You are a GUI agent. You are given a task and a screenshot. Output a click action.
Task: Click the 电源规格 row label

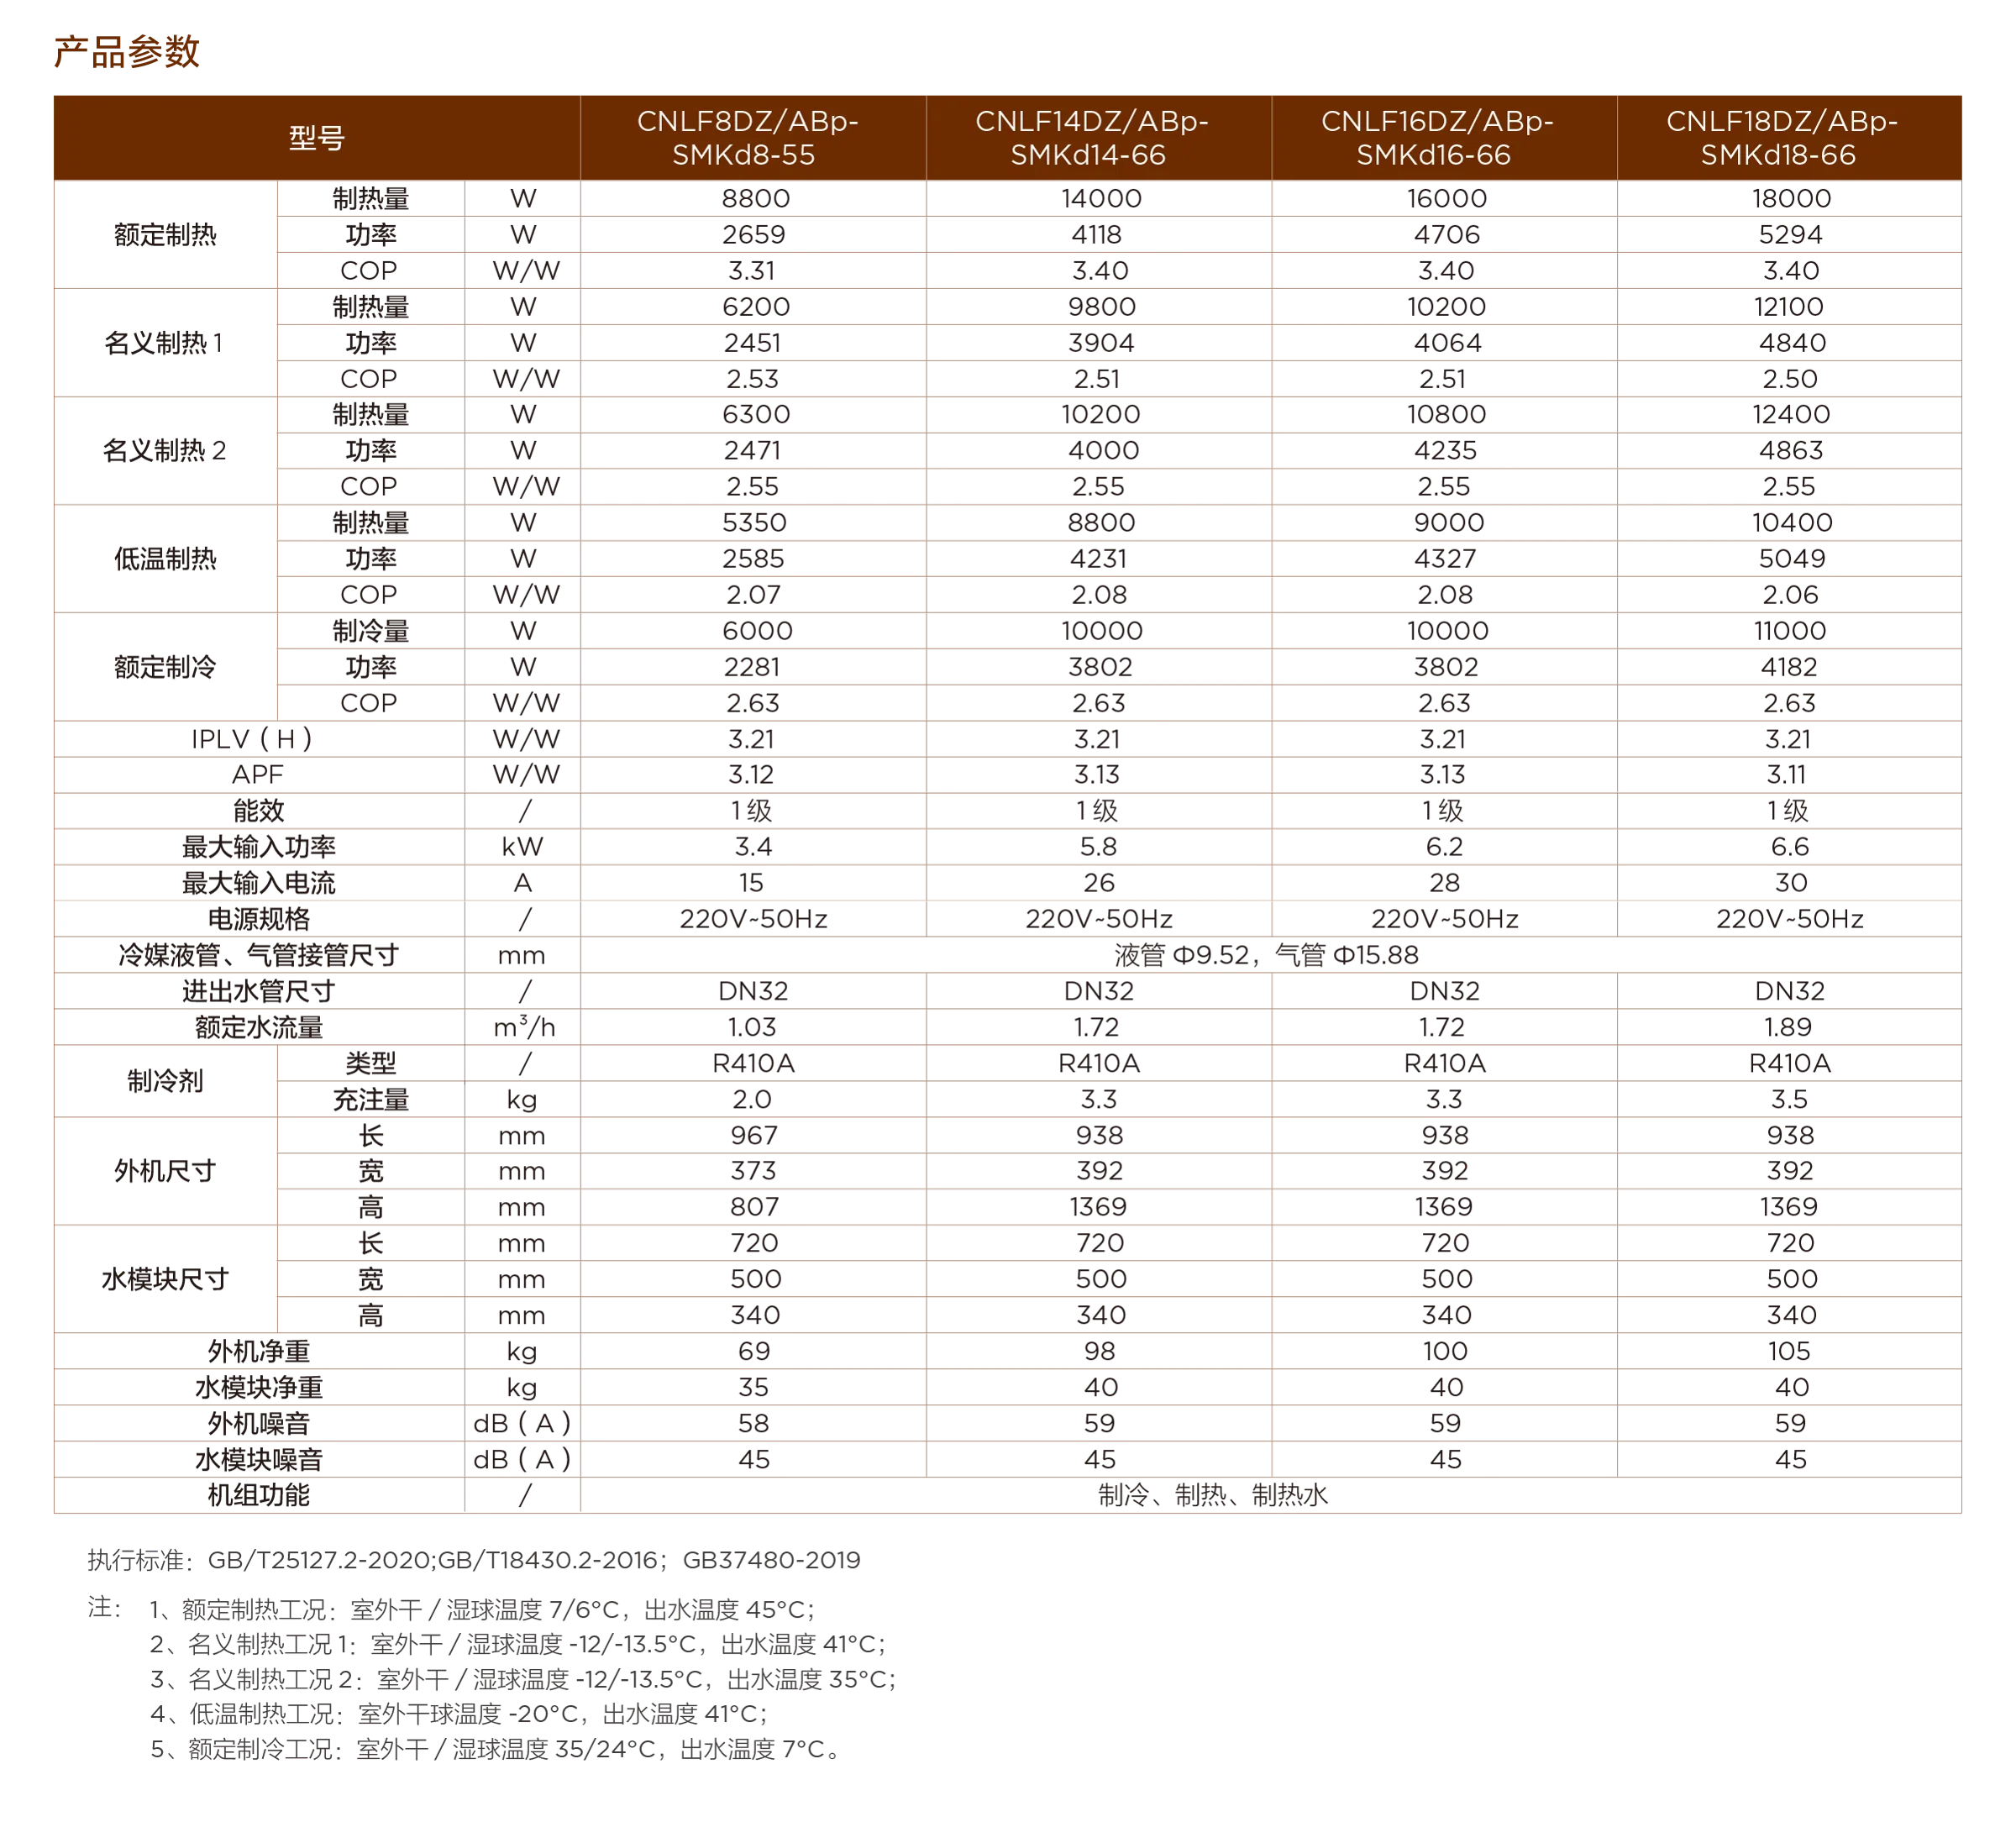coord(260,919)
